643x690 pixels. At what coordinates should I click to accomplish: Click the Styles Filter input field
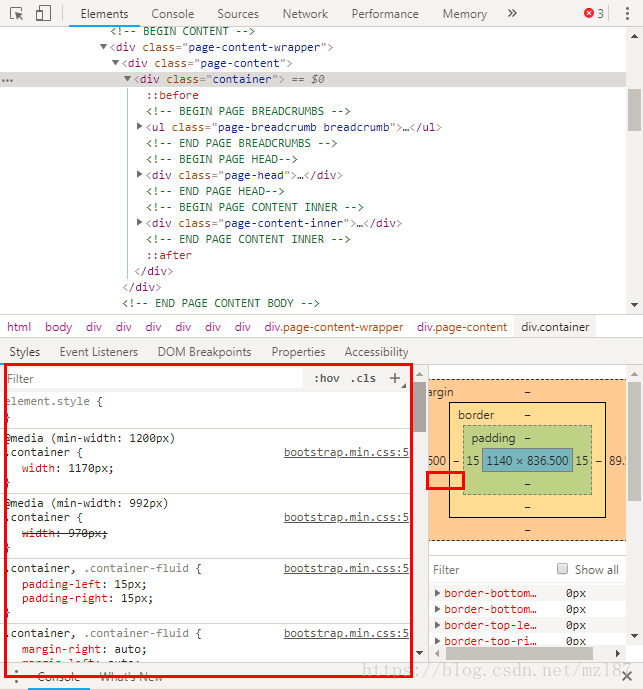point(154,379)
